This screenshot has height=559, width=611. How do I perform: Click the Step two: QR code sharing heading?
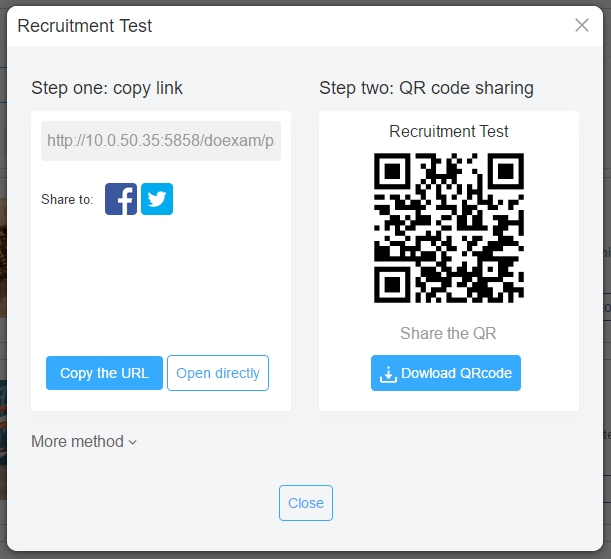(426, 88)
